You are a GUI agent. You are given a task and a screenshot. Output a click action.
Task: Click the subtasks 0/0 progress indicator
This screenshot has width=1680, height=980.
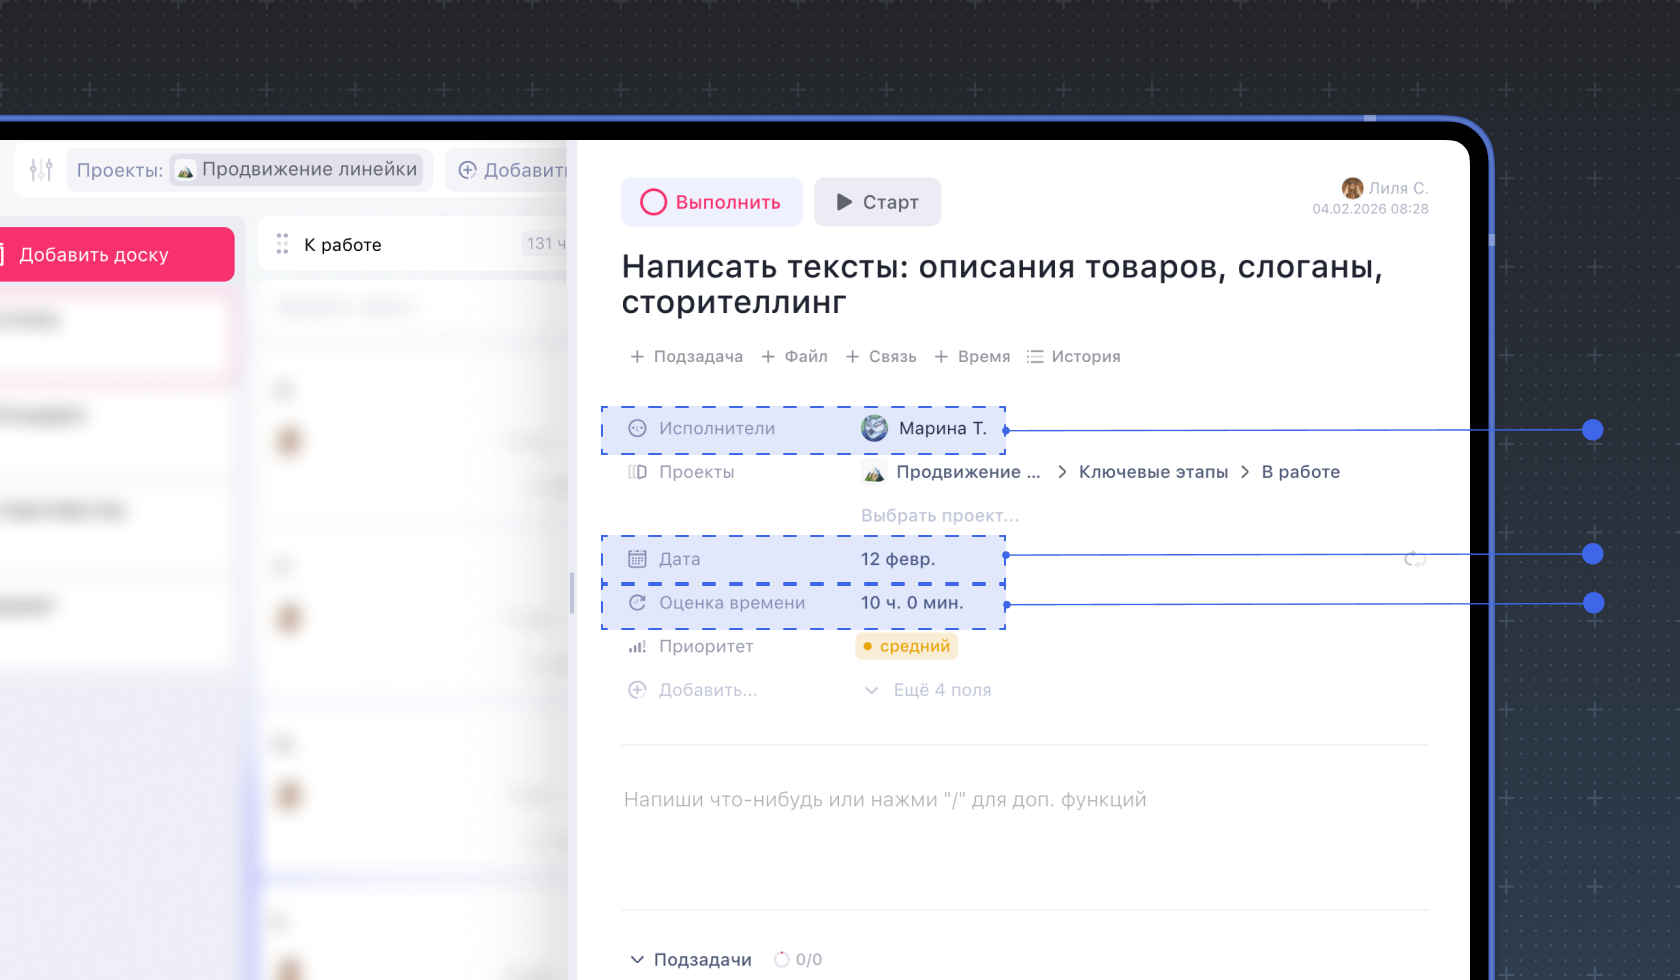tap(798, 960)
